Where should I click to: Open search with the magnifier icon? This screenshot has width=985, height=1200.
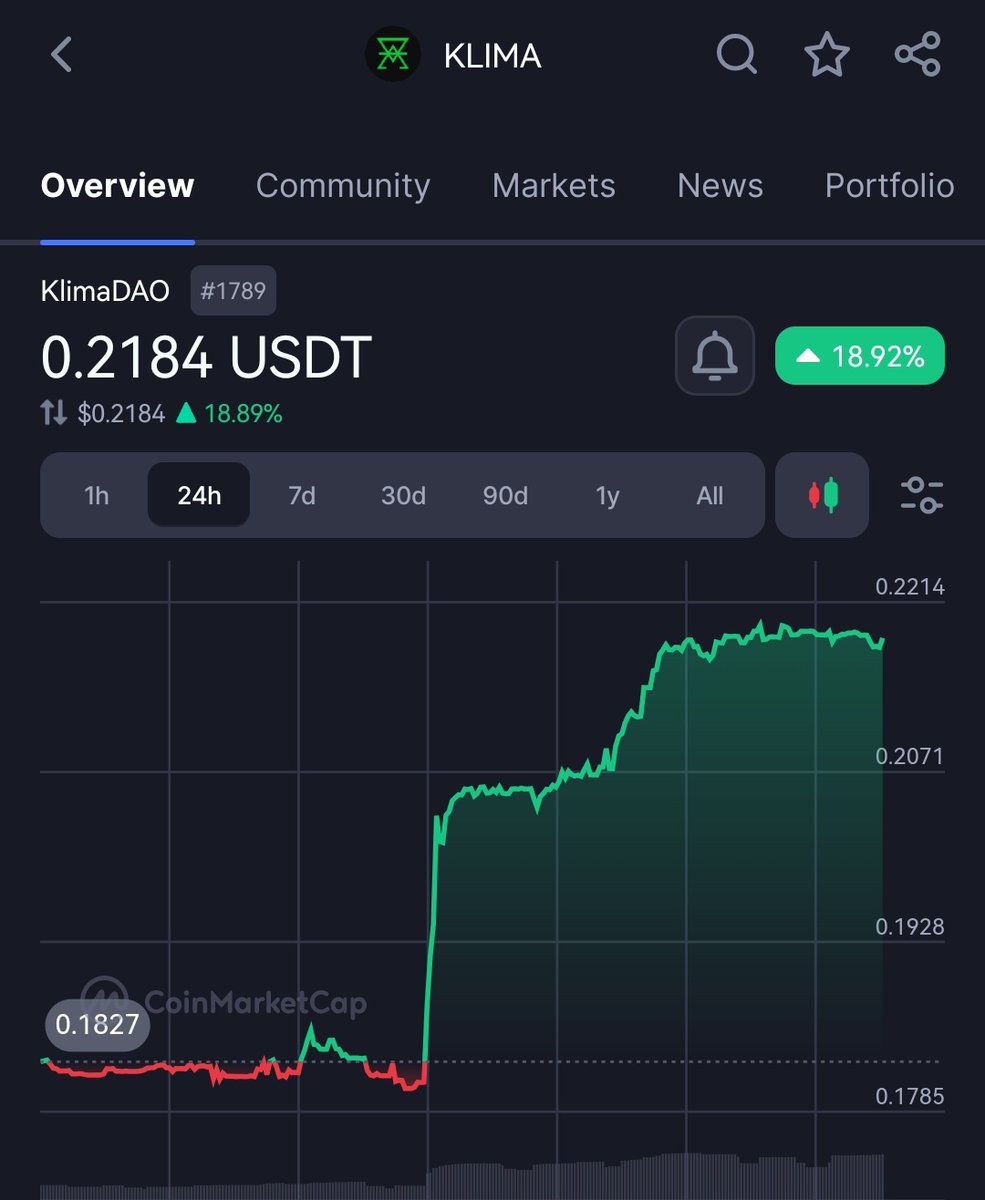(737, 55)
